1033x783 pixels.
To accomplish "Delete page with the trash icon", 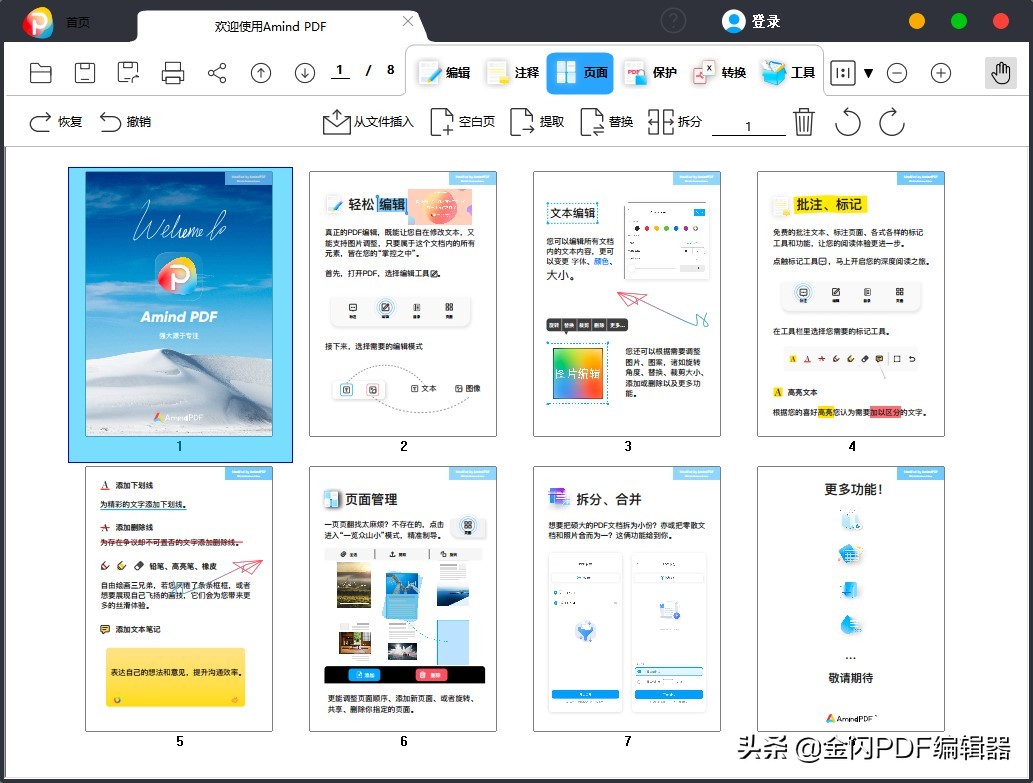I will pos(804,122).
